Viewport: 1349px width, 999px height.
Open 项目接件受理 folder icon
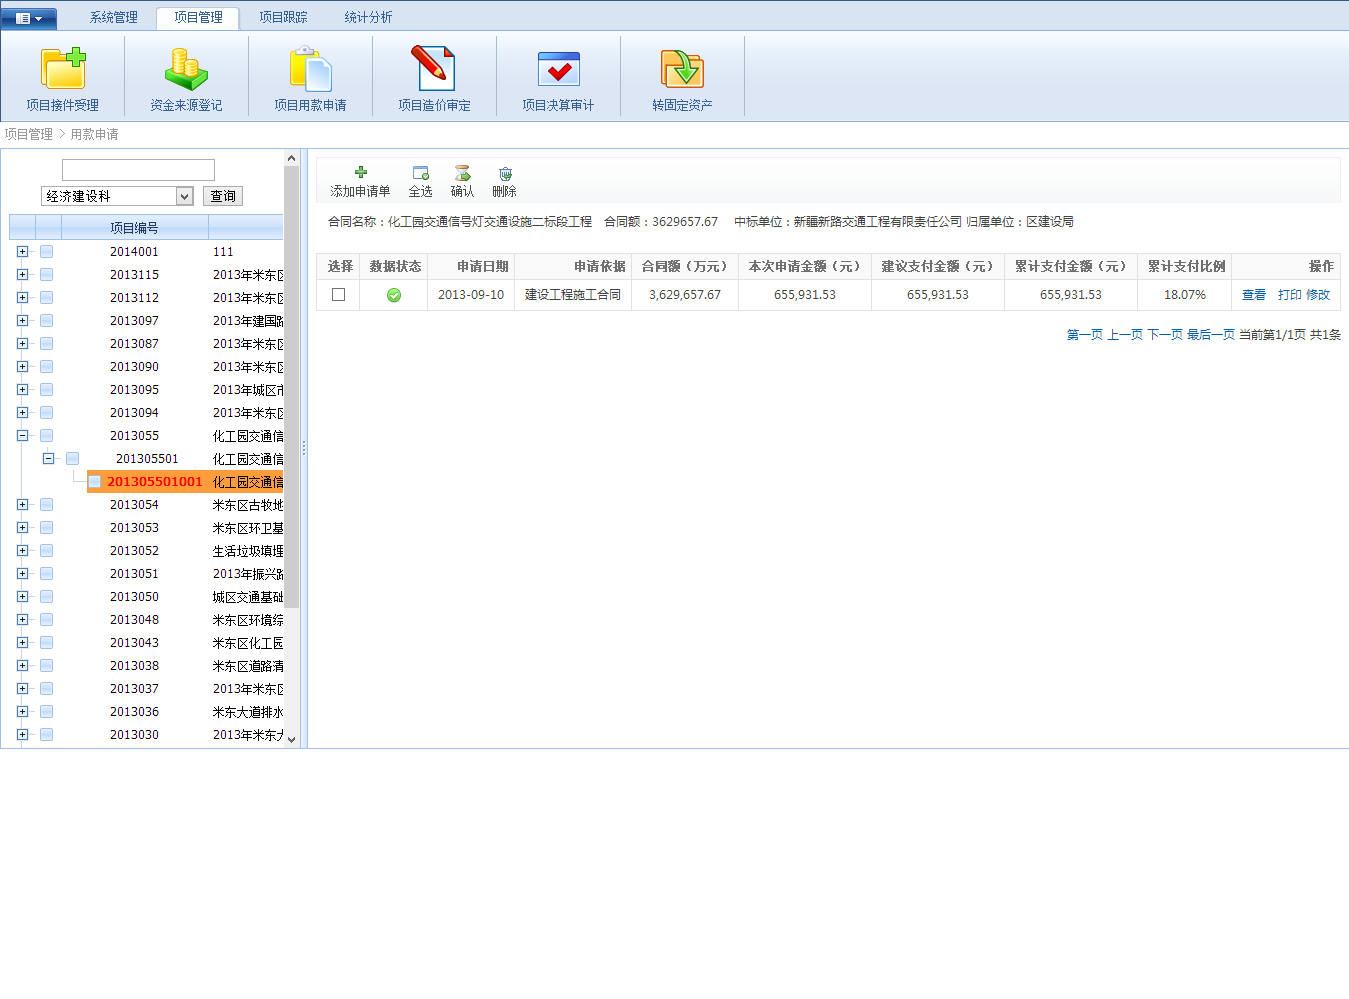[63, 70]
